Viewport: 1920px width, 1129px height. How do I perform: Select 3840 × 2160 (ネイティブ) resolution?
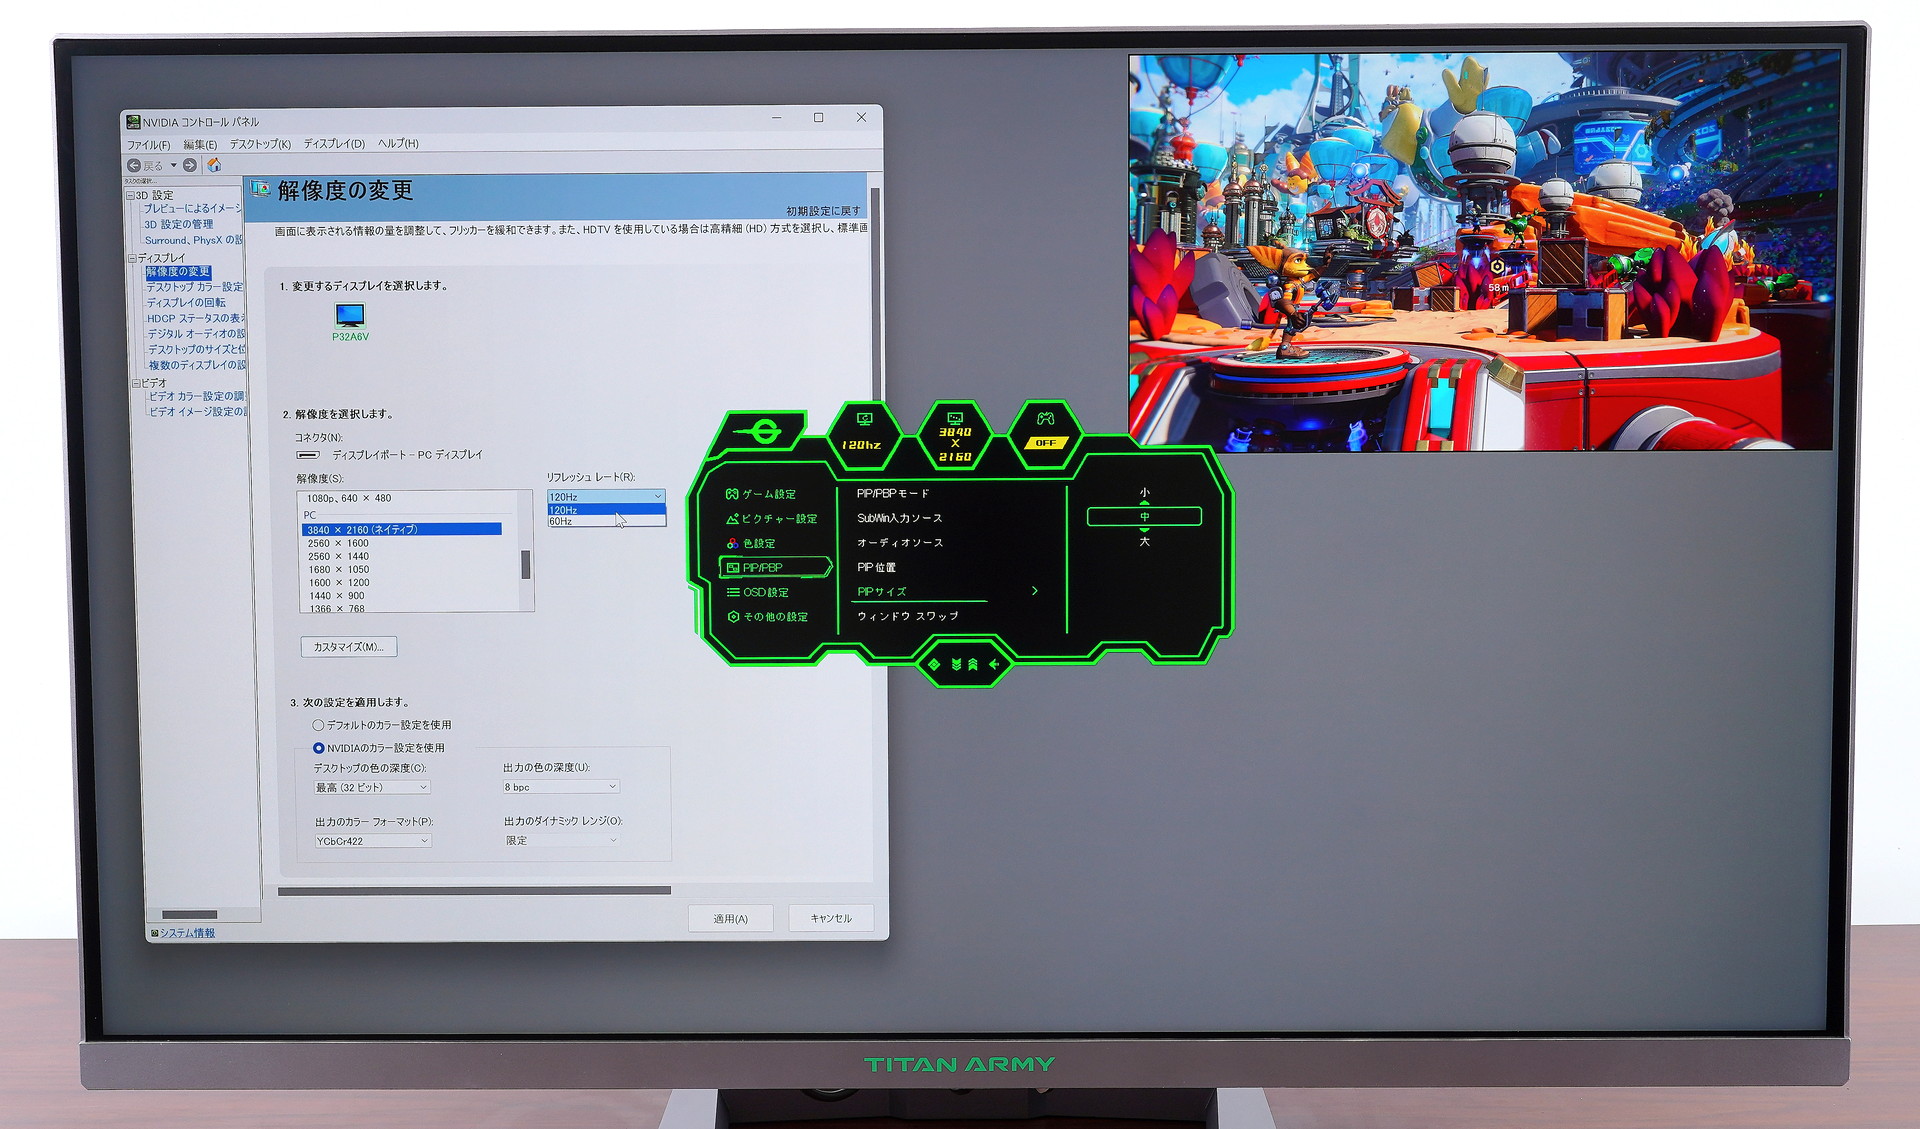(402, 529)
